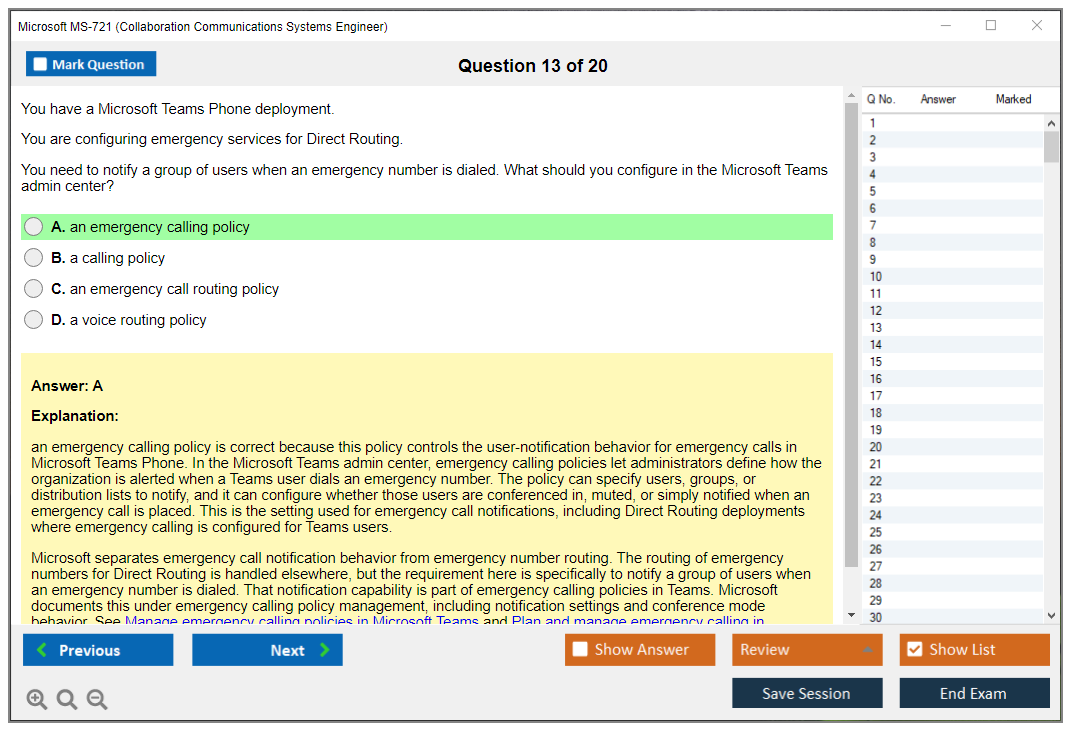This screenshot has width=1075, height=735.
Task: Select option B a calling policy
Action: pos(33,258)
